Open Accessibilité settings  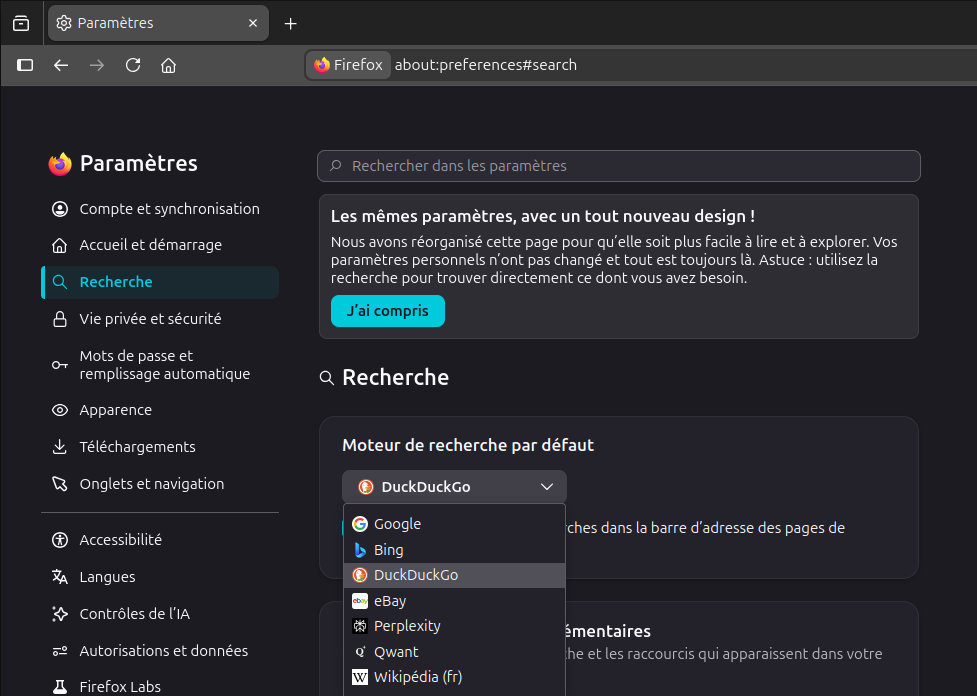pos(160,540)
